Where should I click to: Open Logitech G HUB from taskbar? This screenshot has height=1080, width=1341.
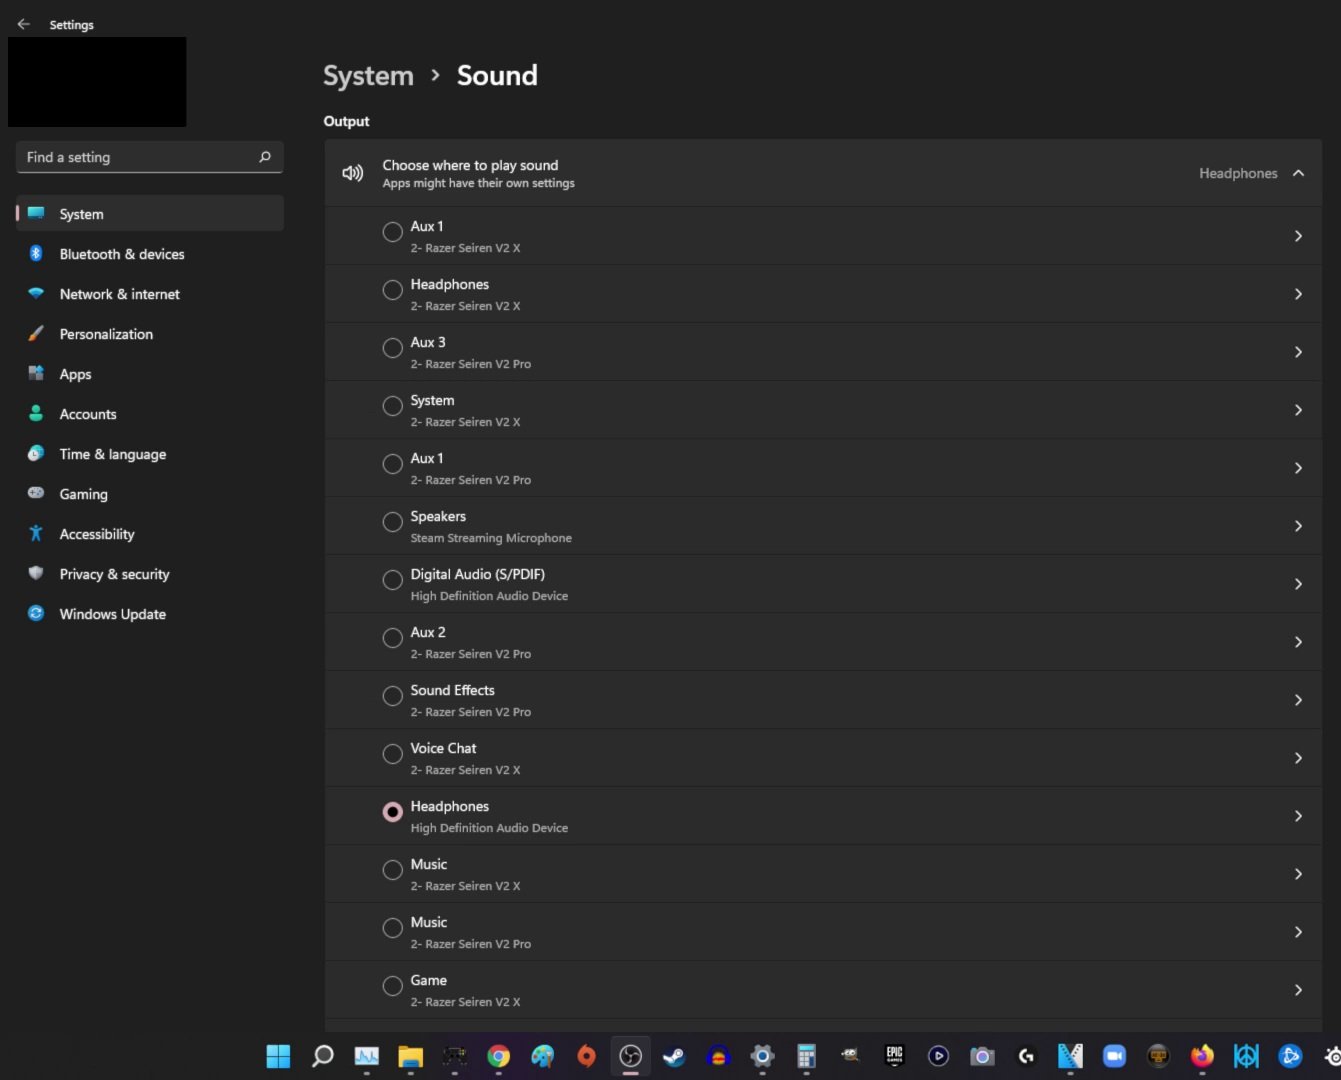pyautogui.click(x=1026, y=1056)
